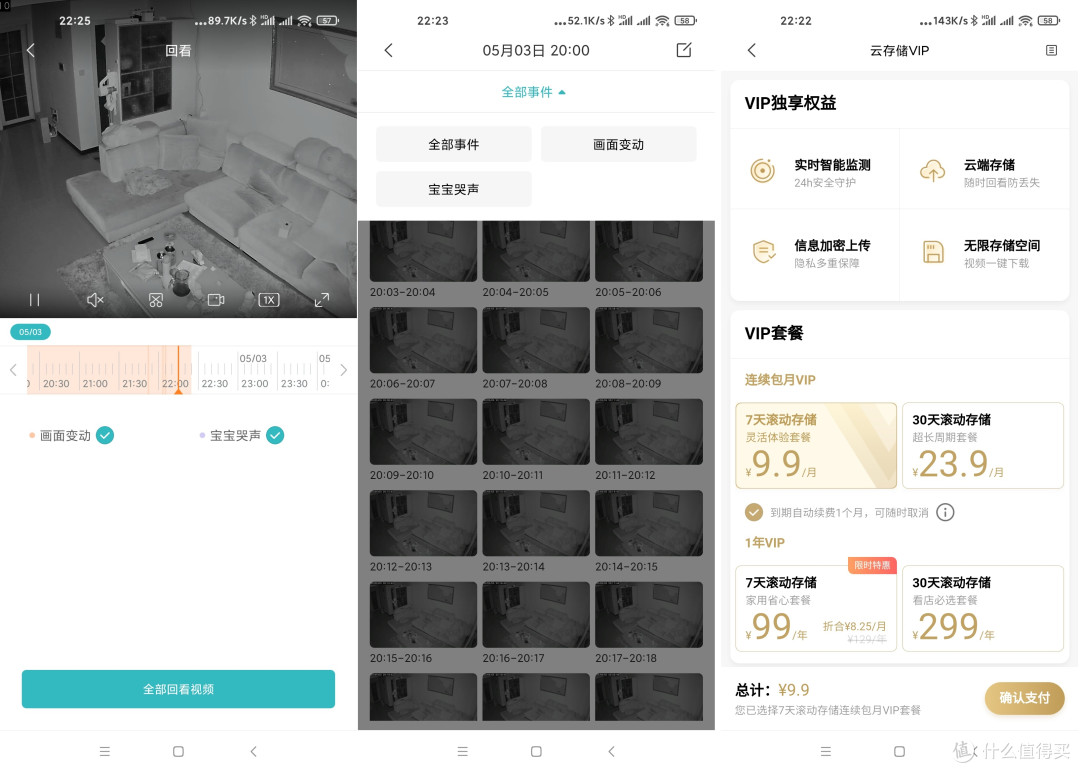Screen dimensions: 1080x773
Task: Tap left phone's Android home navigation icon
Action: click(178, 752)
